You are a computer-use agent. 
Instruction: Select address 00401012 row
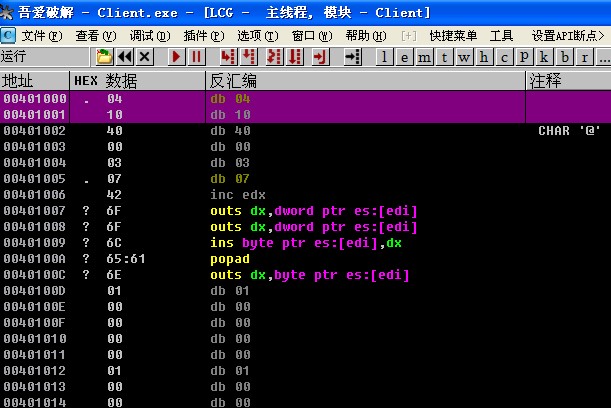pyautogui.click(x=306, y=371)
